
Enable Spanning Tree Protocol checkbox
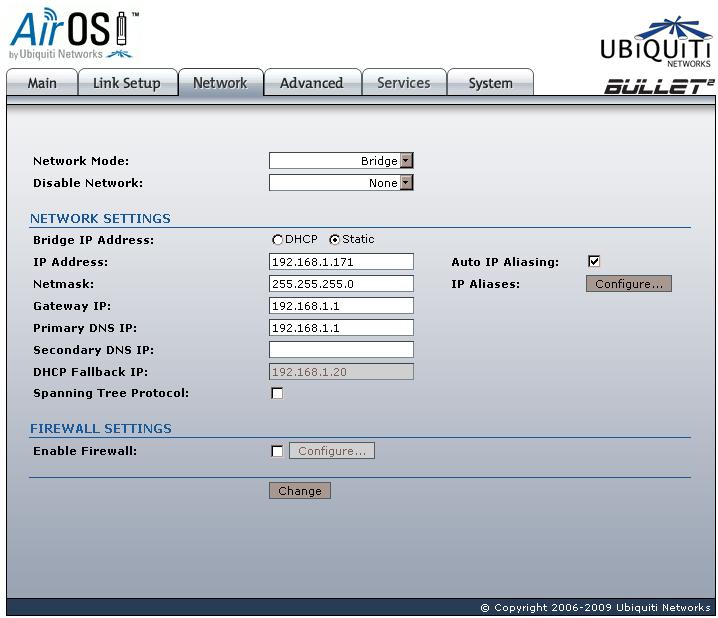[x=277, y=393]
